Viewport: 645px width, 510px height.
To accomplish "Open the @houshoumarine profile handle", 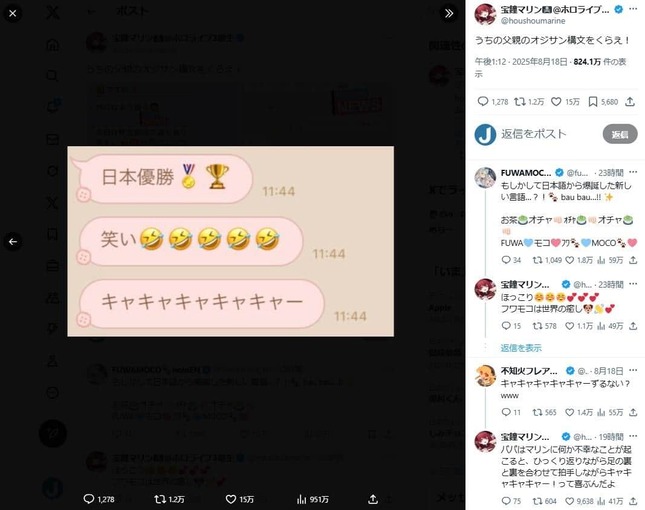I will point(533,21).
